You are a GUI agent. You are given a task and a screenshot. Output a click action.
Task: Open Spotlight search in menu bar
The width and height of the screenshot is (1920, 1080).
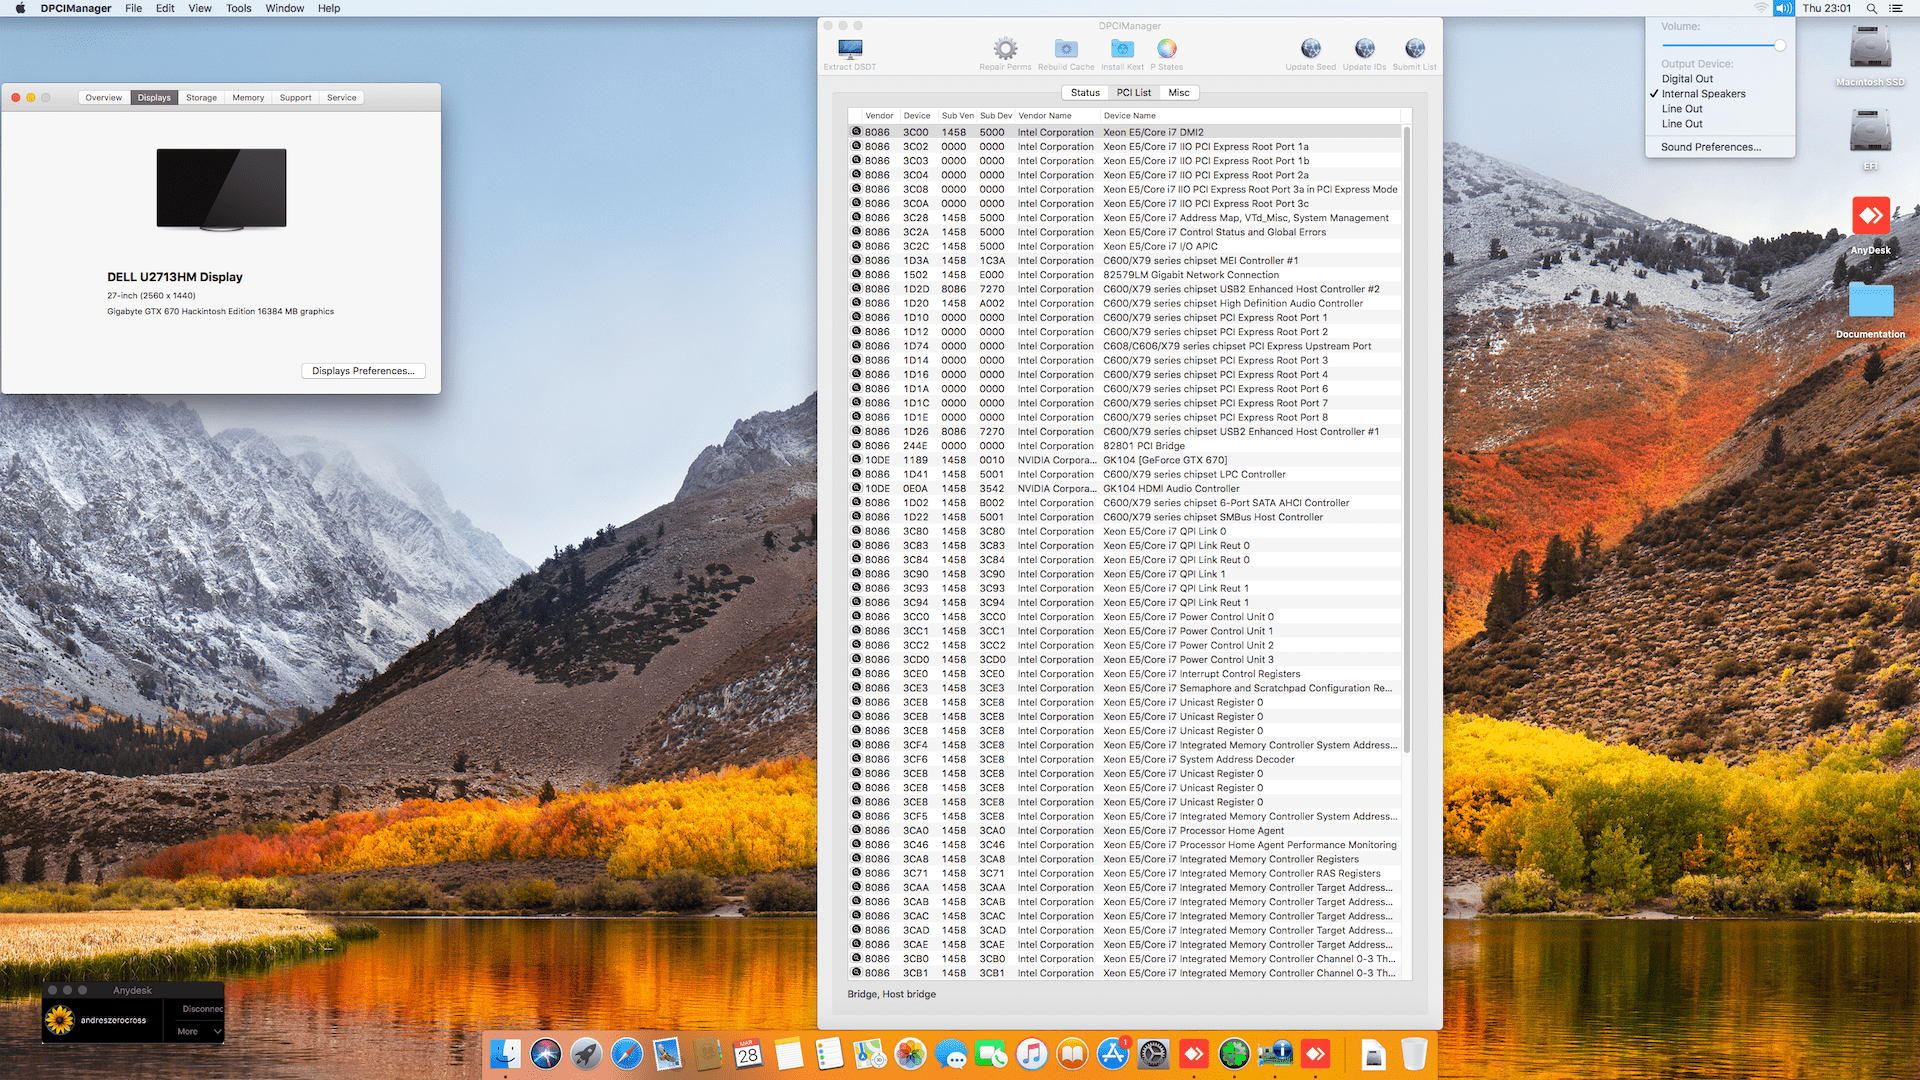1871,8
